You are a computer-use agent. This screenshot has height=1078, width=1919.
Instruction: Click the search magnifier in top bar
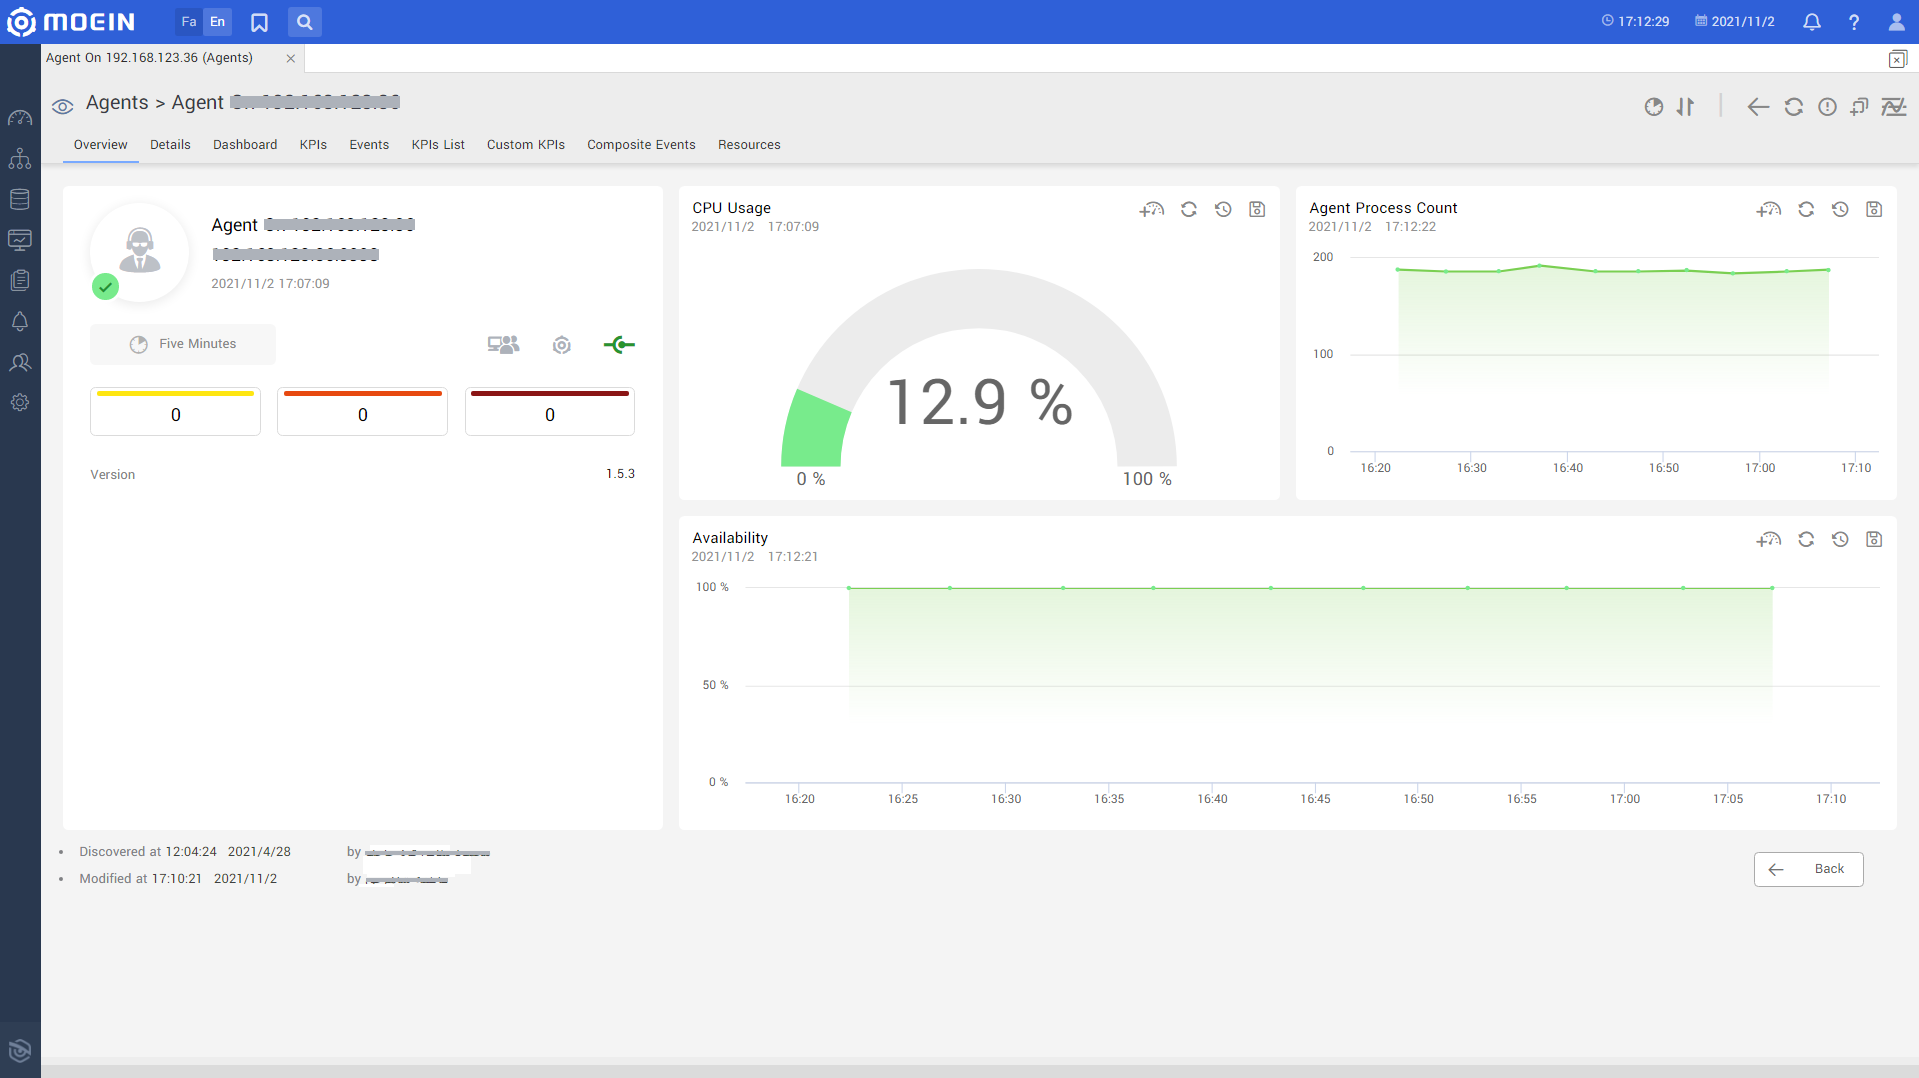click(x=305, y=22)
